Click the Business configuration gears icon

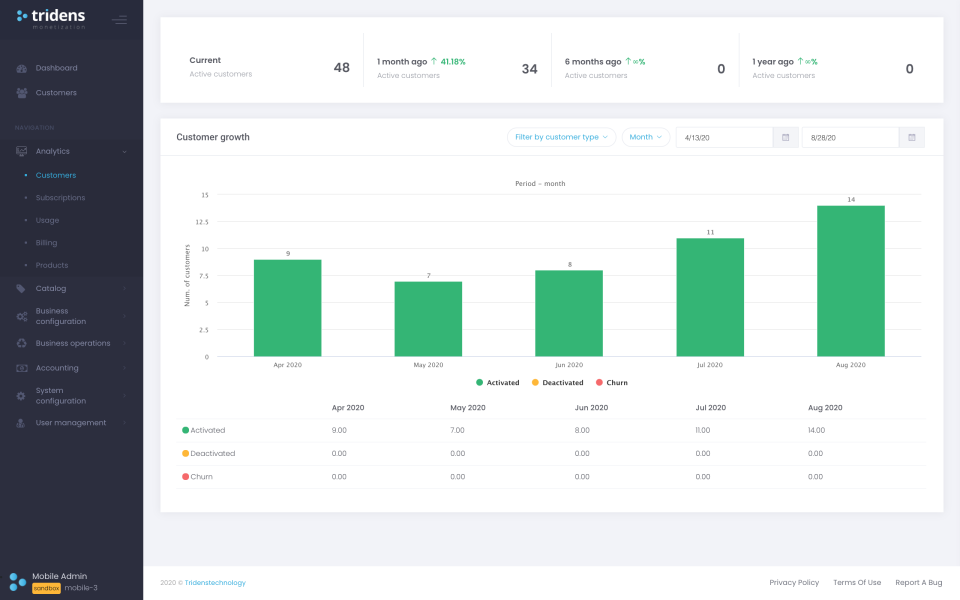21,315
